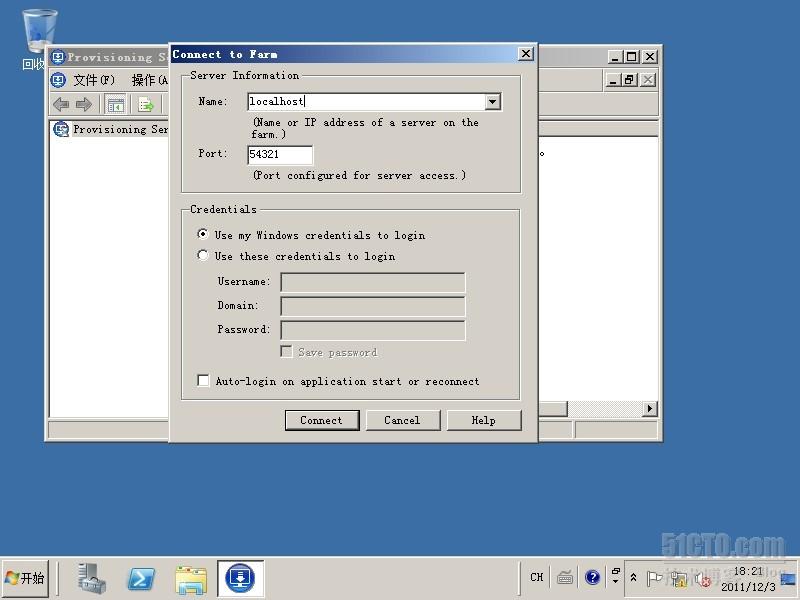Click the MMC system icon beside 文件 menu
Screen dimensions: 800x600
coord(58,80)
